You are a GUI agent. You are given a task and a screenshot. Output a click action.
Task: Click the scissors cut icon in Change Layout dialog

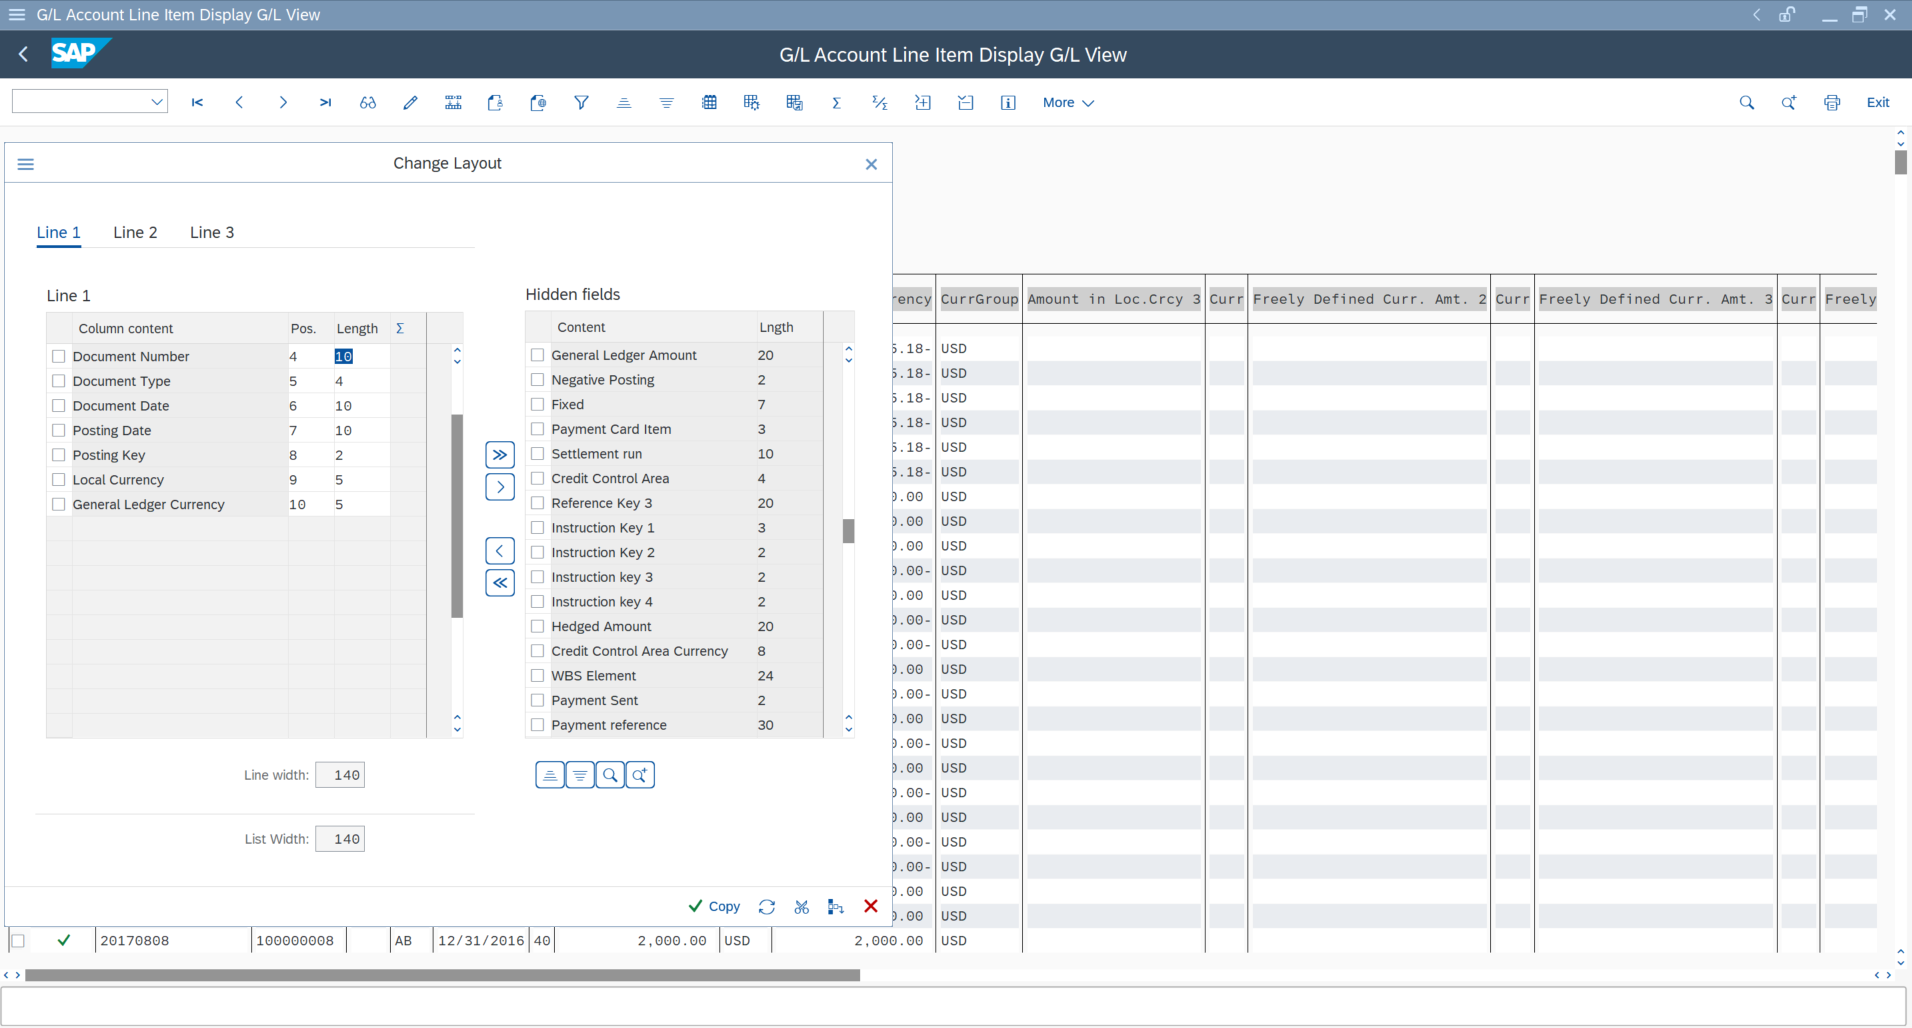point(801,907)
